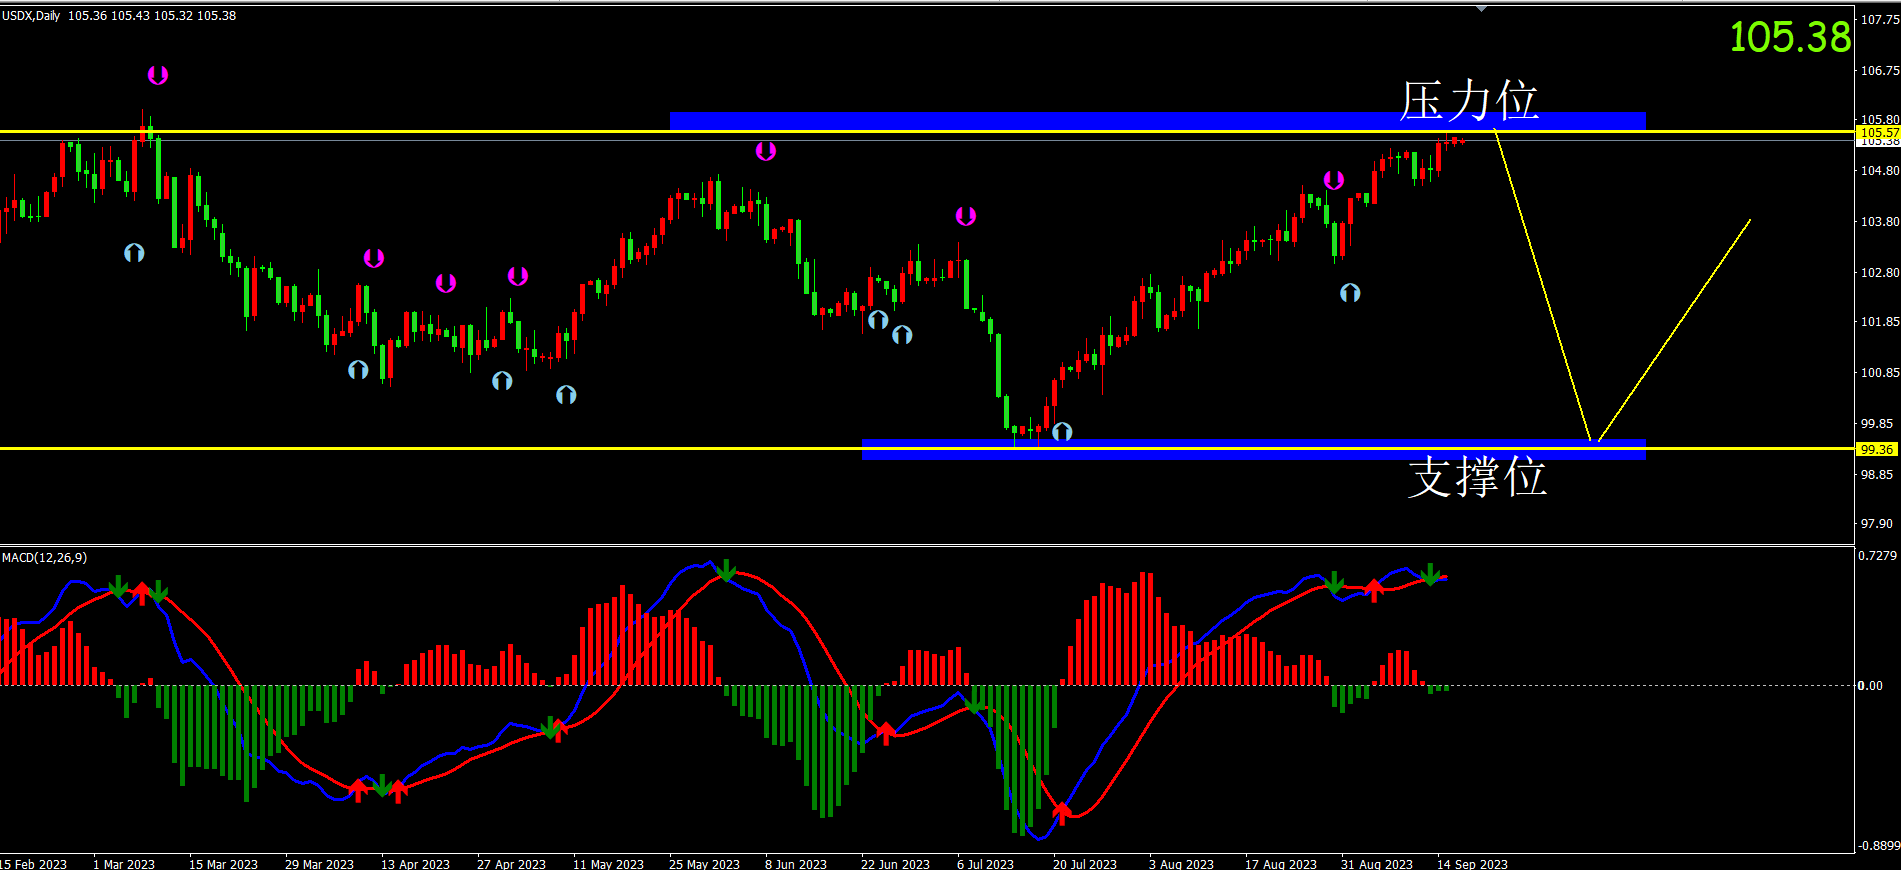Select the red MACD up arrow in early September
This screenshot has height=870, width=1901.
coord(1374,590)
